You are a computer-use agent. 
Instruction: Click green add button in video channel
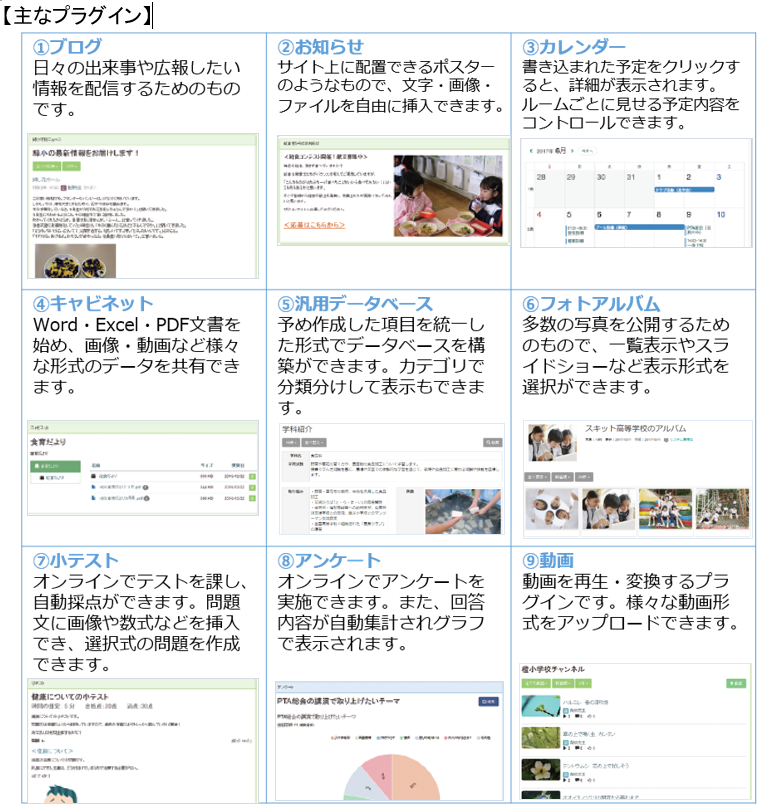click(x=736, y=684)
